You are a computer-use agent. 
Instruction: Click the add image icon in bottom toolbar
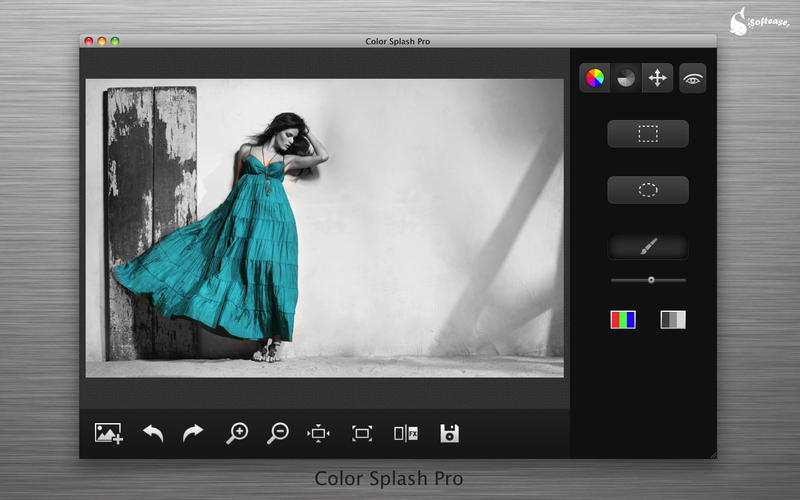[x=108, y=433]
